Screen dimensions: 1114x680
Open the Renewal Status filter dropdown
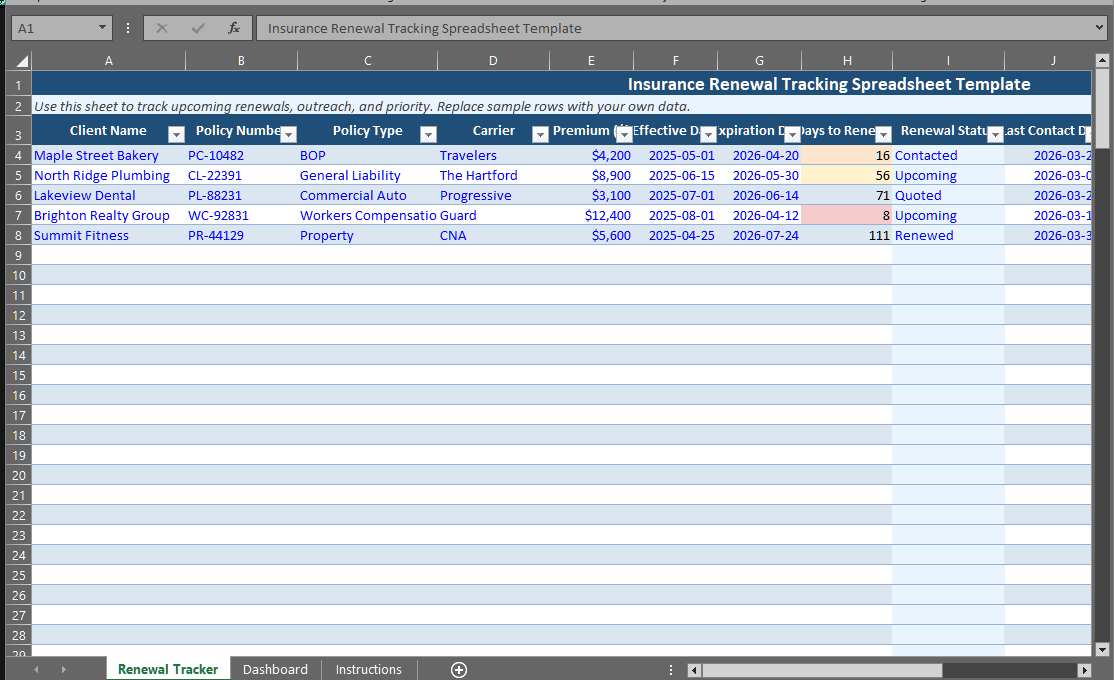tap(994, 133)
